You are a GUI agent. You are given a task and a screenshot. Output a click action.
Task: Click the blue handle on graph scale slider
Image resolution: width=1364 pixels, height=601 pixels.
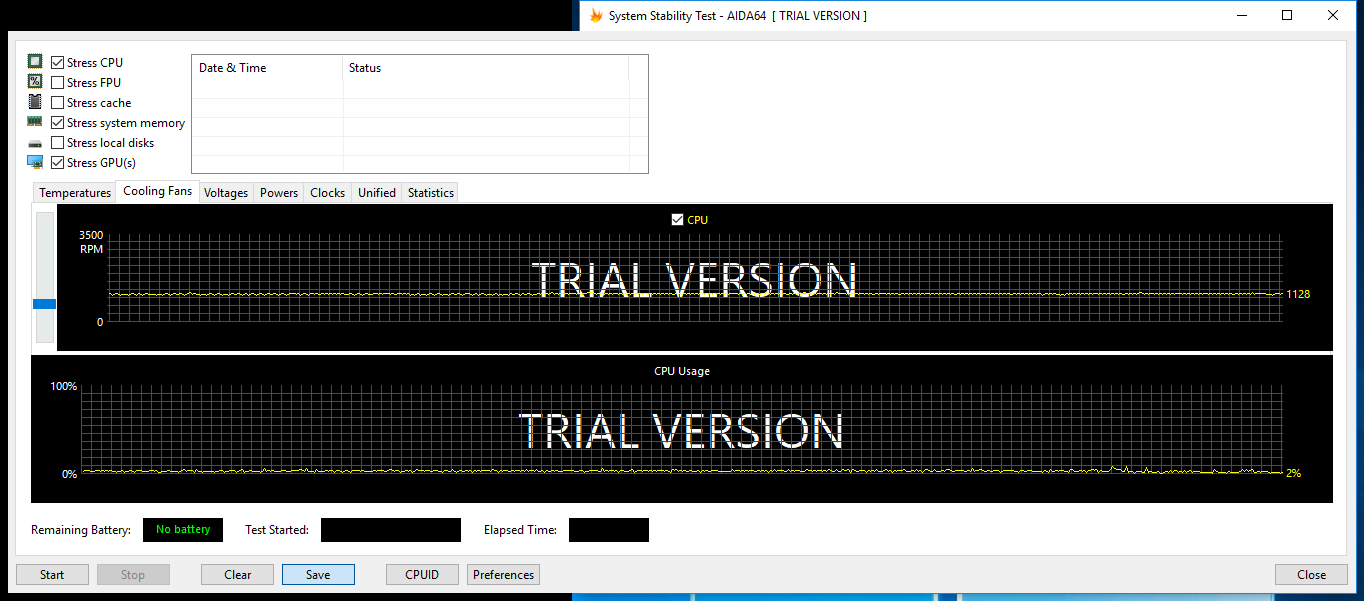pyautogui.click(x=45, y=304)
